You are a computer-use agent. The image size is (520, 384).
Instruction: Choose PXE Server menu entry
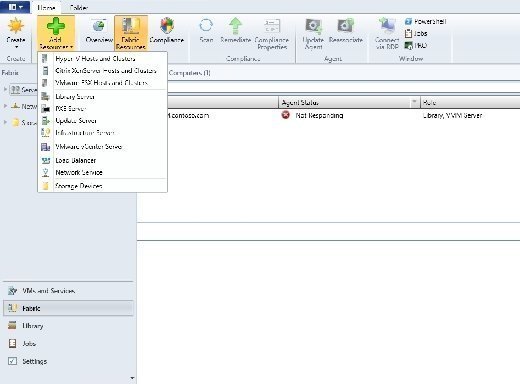click(103, 109)
